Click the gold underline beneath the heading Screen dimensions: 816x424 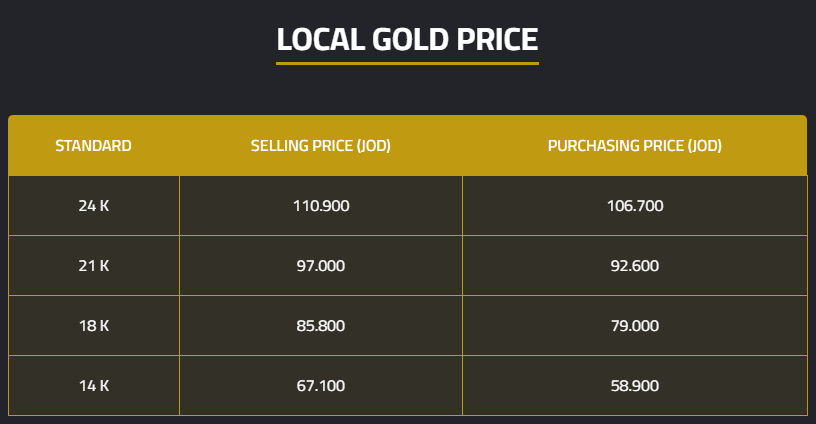pyautogui.click(x=407, y=63)
